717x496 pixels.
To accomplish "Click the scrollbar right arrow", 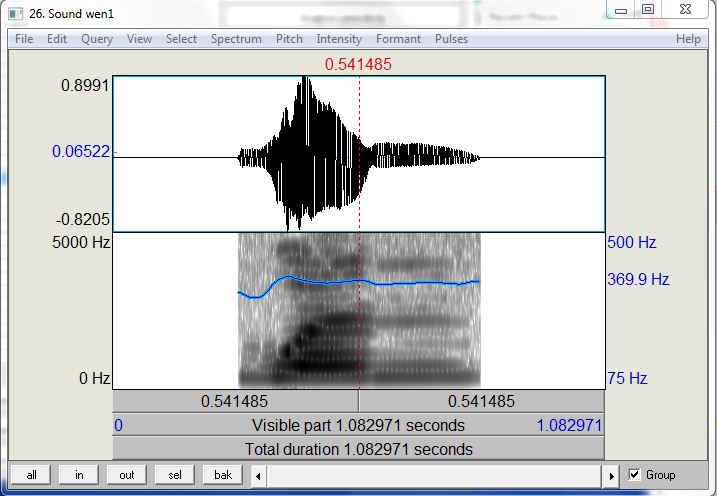I will 612,476.
